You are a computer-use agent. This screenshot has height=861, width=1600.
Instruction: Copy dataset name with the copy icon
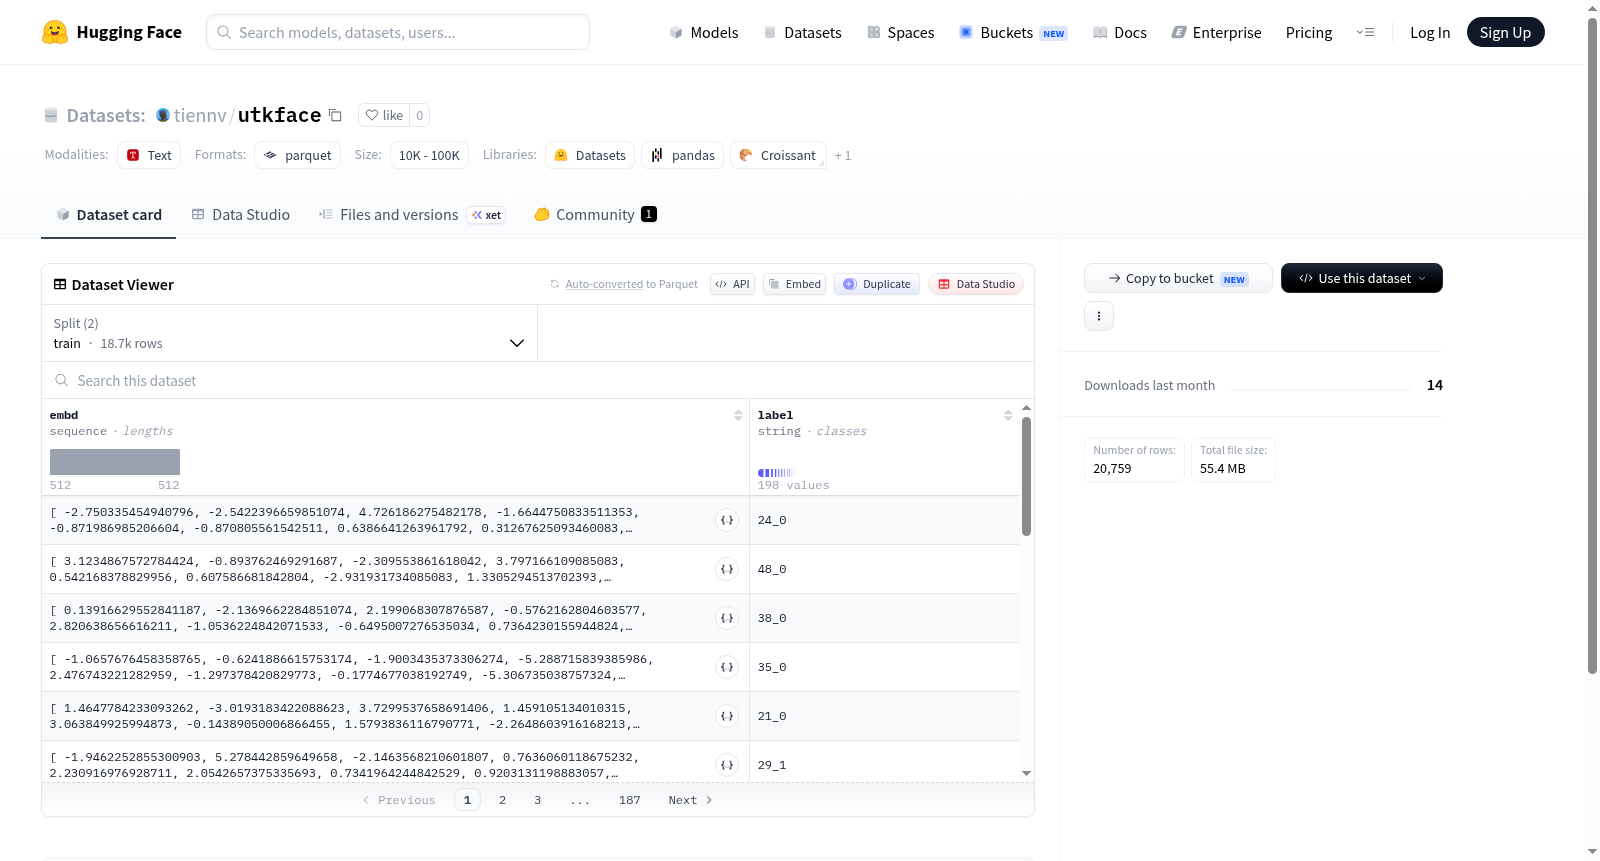click(x=335, y=116)
